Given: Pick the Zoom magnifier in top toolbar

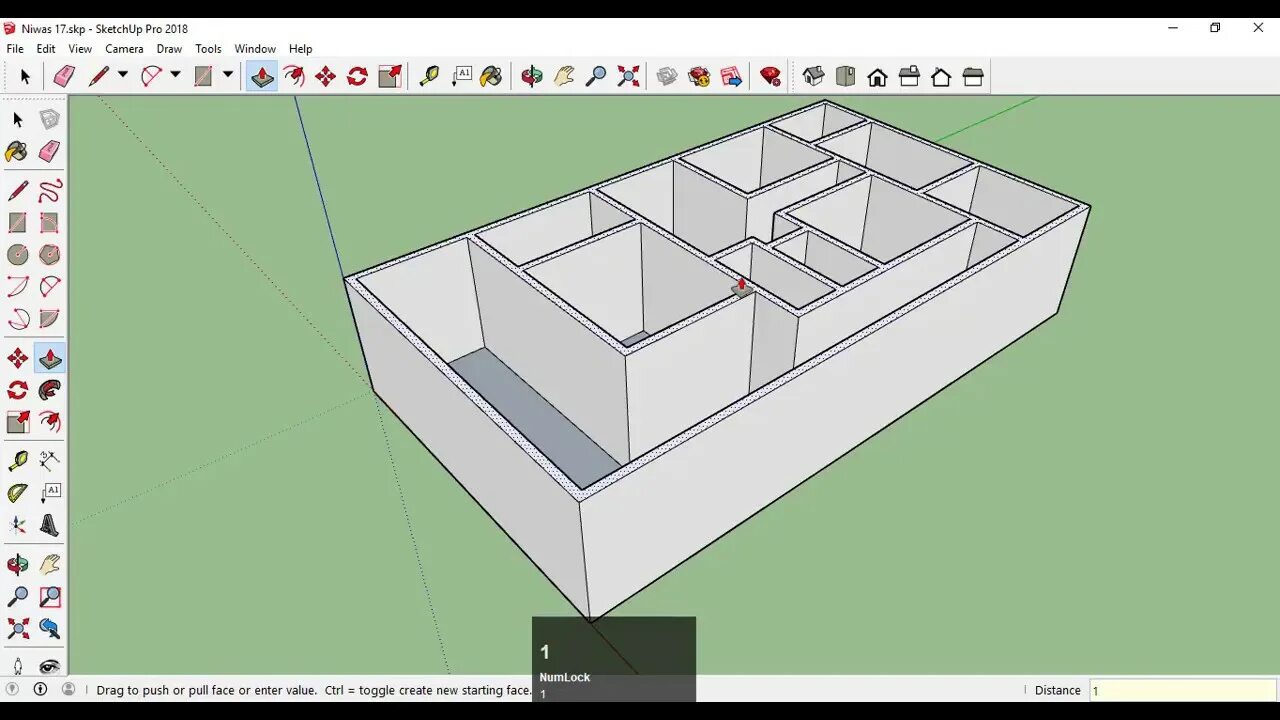Looking at the screenshot, I should [596, 77].
